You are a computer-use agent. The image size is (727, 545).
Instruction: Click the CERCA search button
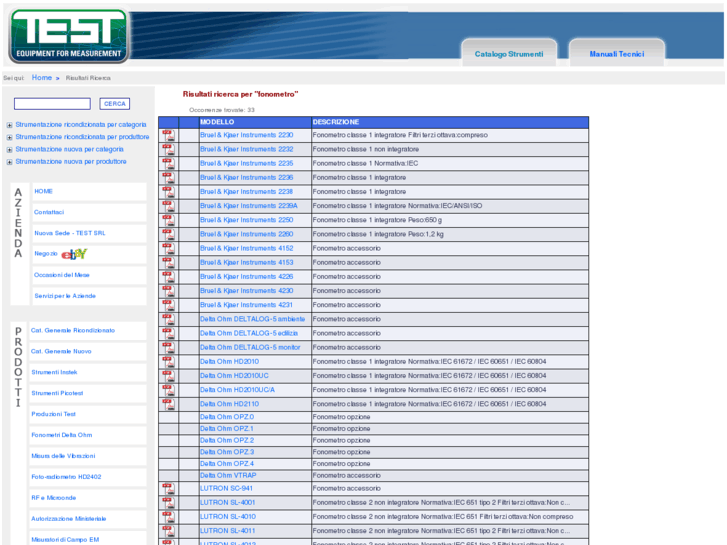(x=115, y=104)
